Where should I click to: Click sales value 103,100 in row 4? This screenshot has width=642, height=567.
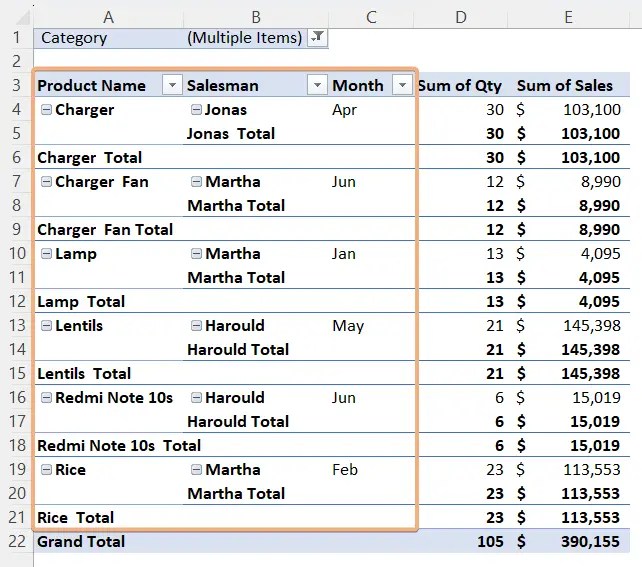coord(592,110)
